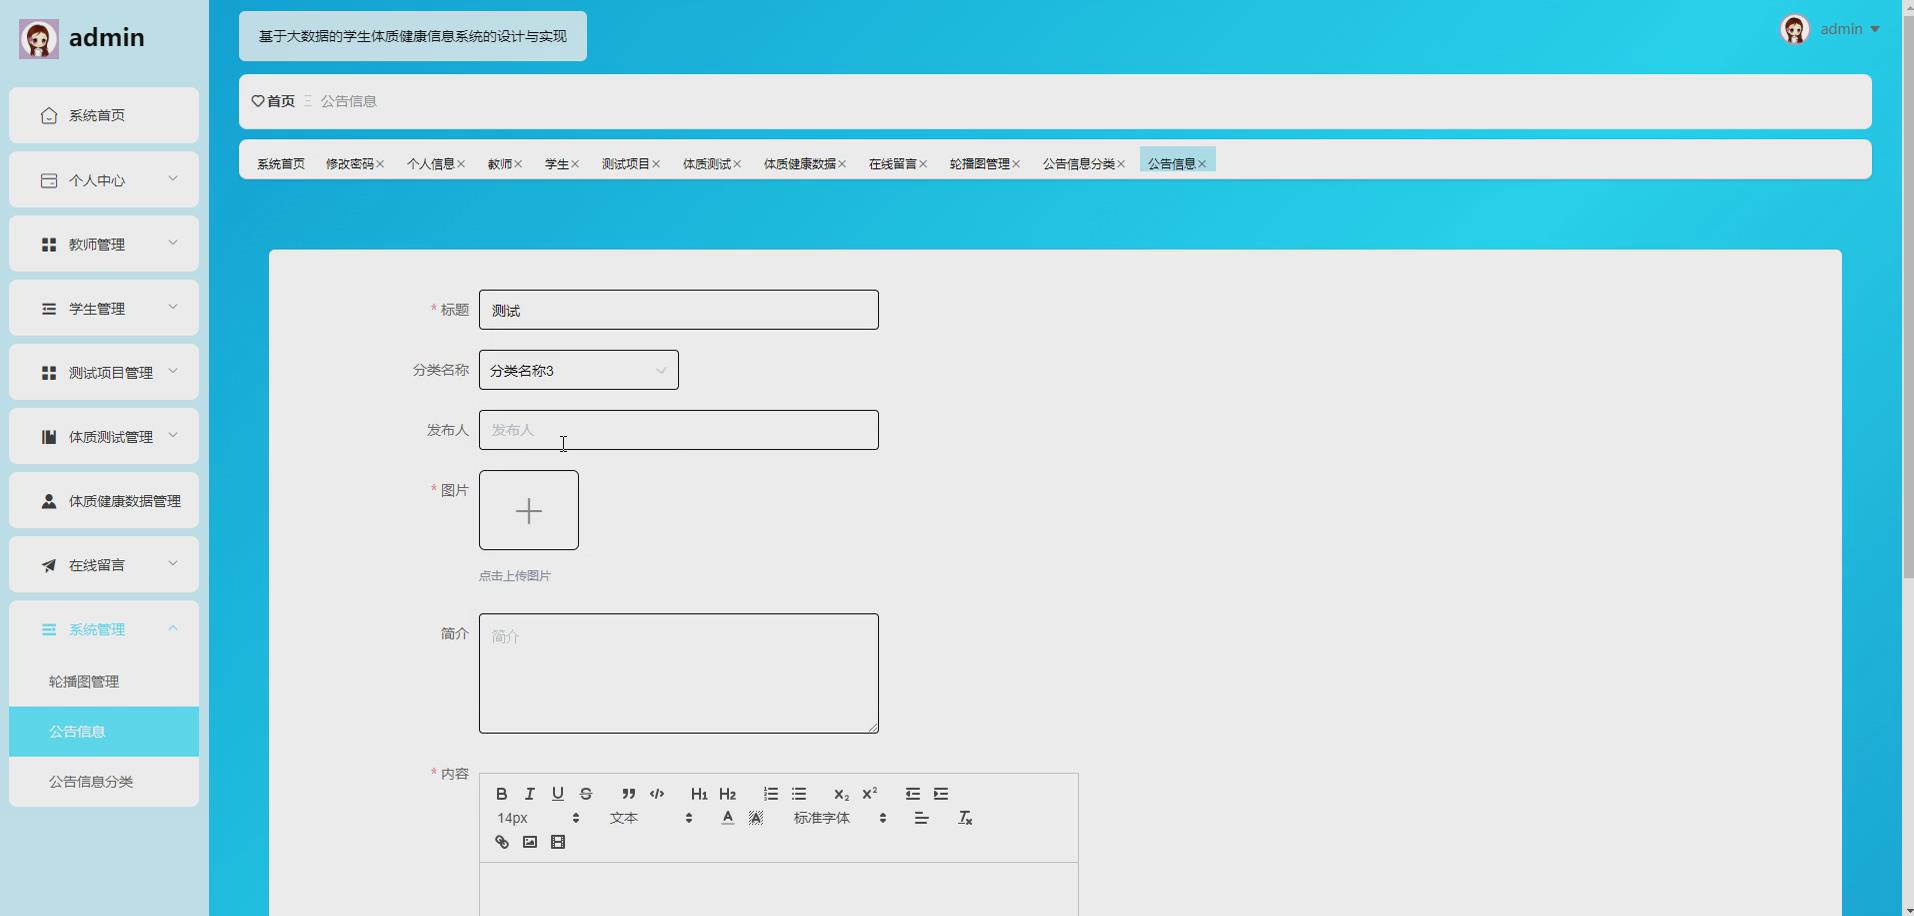Open the 文本 heading style dropdown
Viewport: 1914px width, 916px height.
(651, 818)
